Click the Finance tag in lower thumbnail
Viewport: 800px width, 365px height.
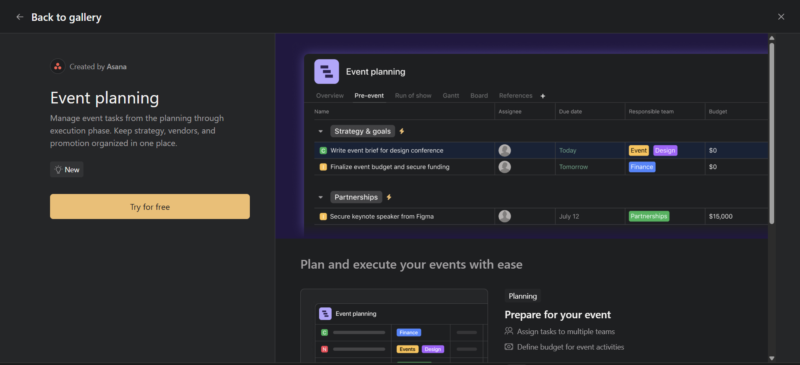[x=409, y=332]
